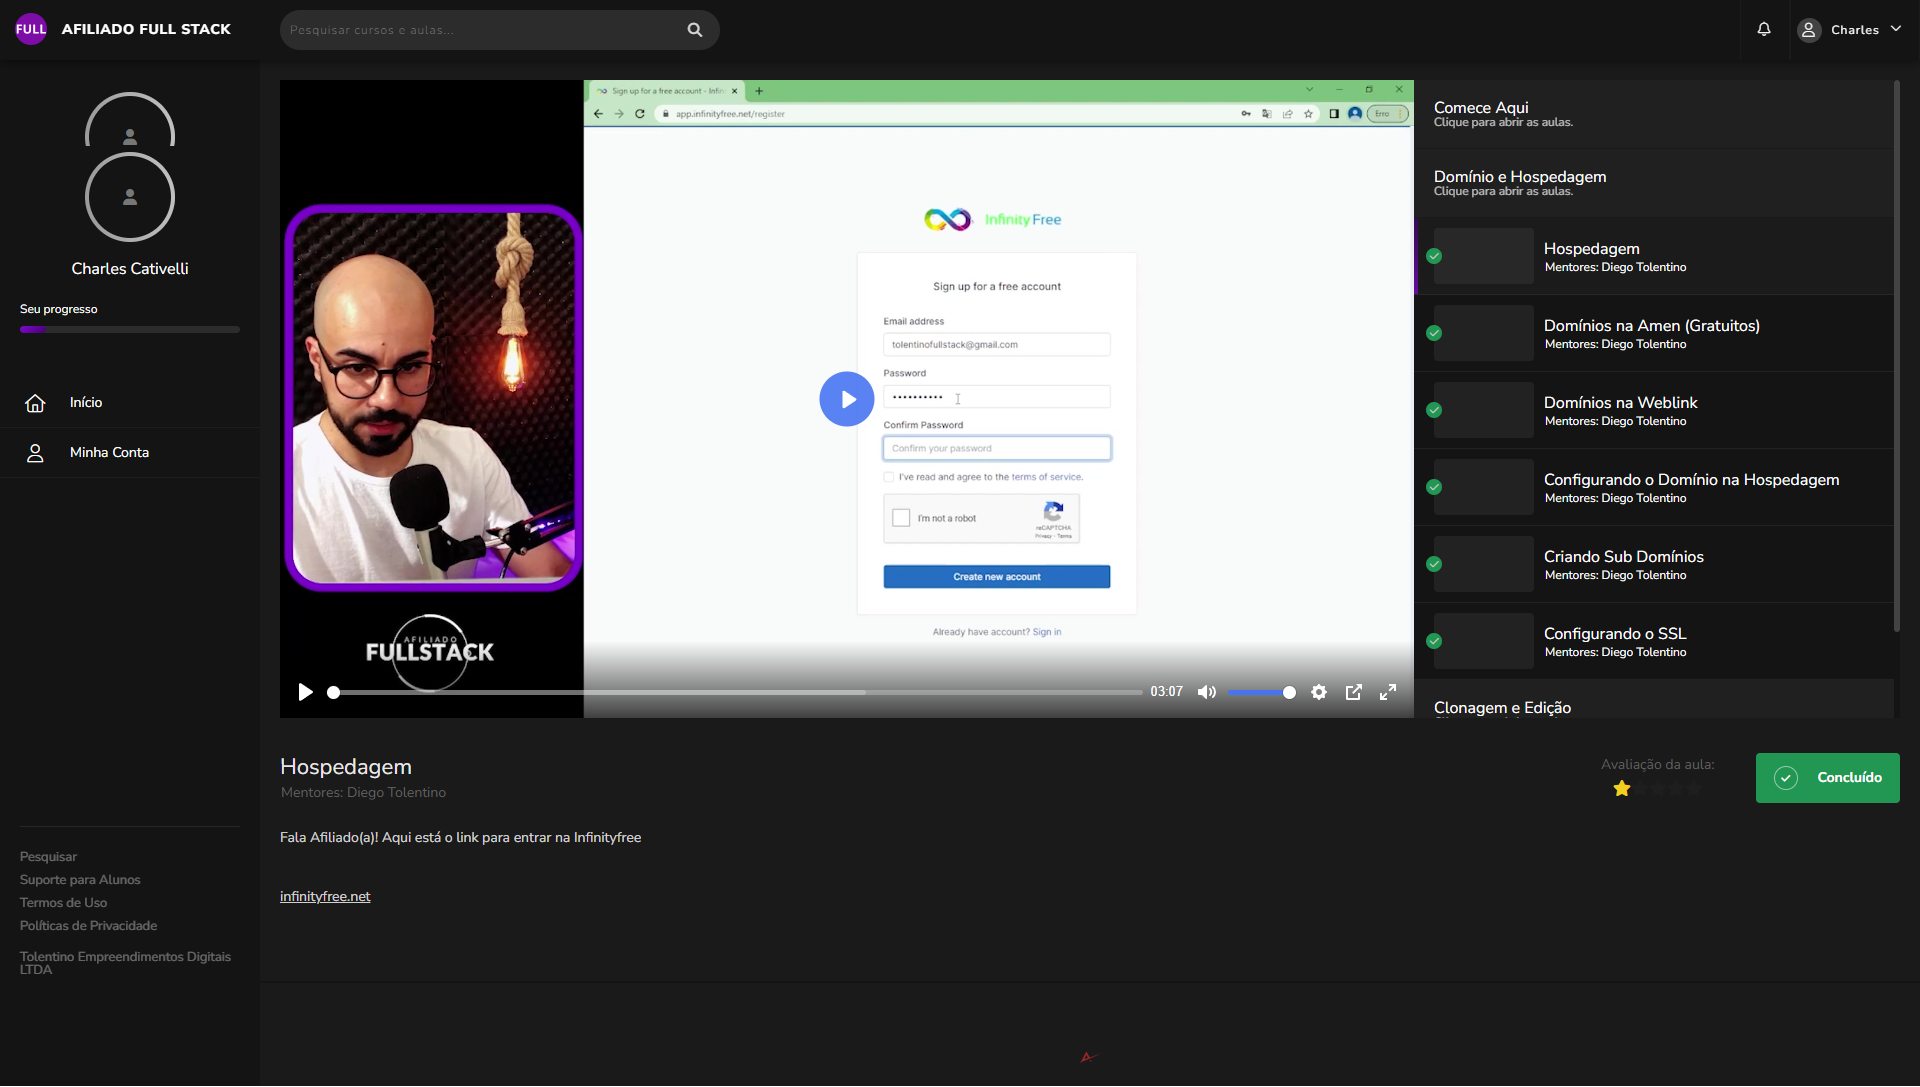The width and height of the screenshot is (1920, 1087).
Task: Open video settings gear icon
Action: [1319, 692]
